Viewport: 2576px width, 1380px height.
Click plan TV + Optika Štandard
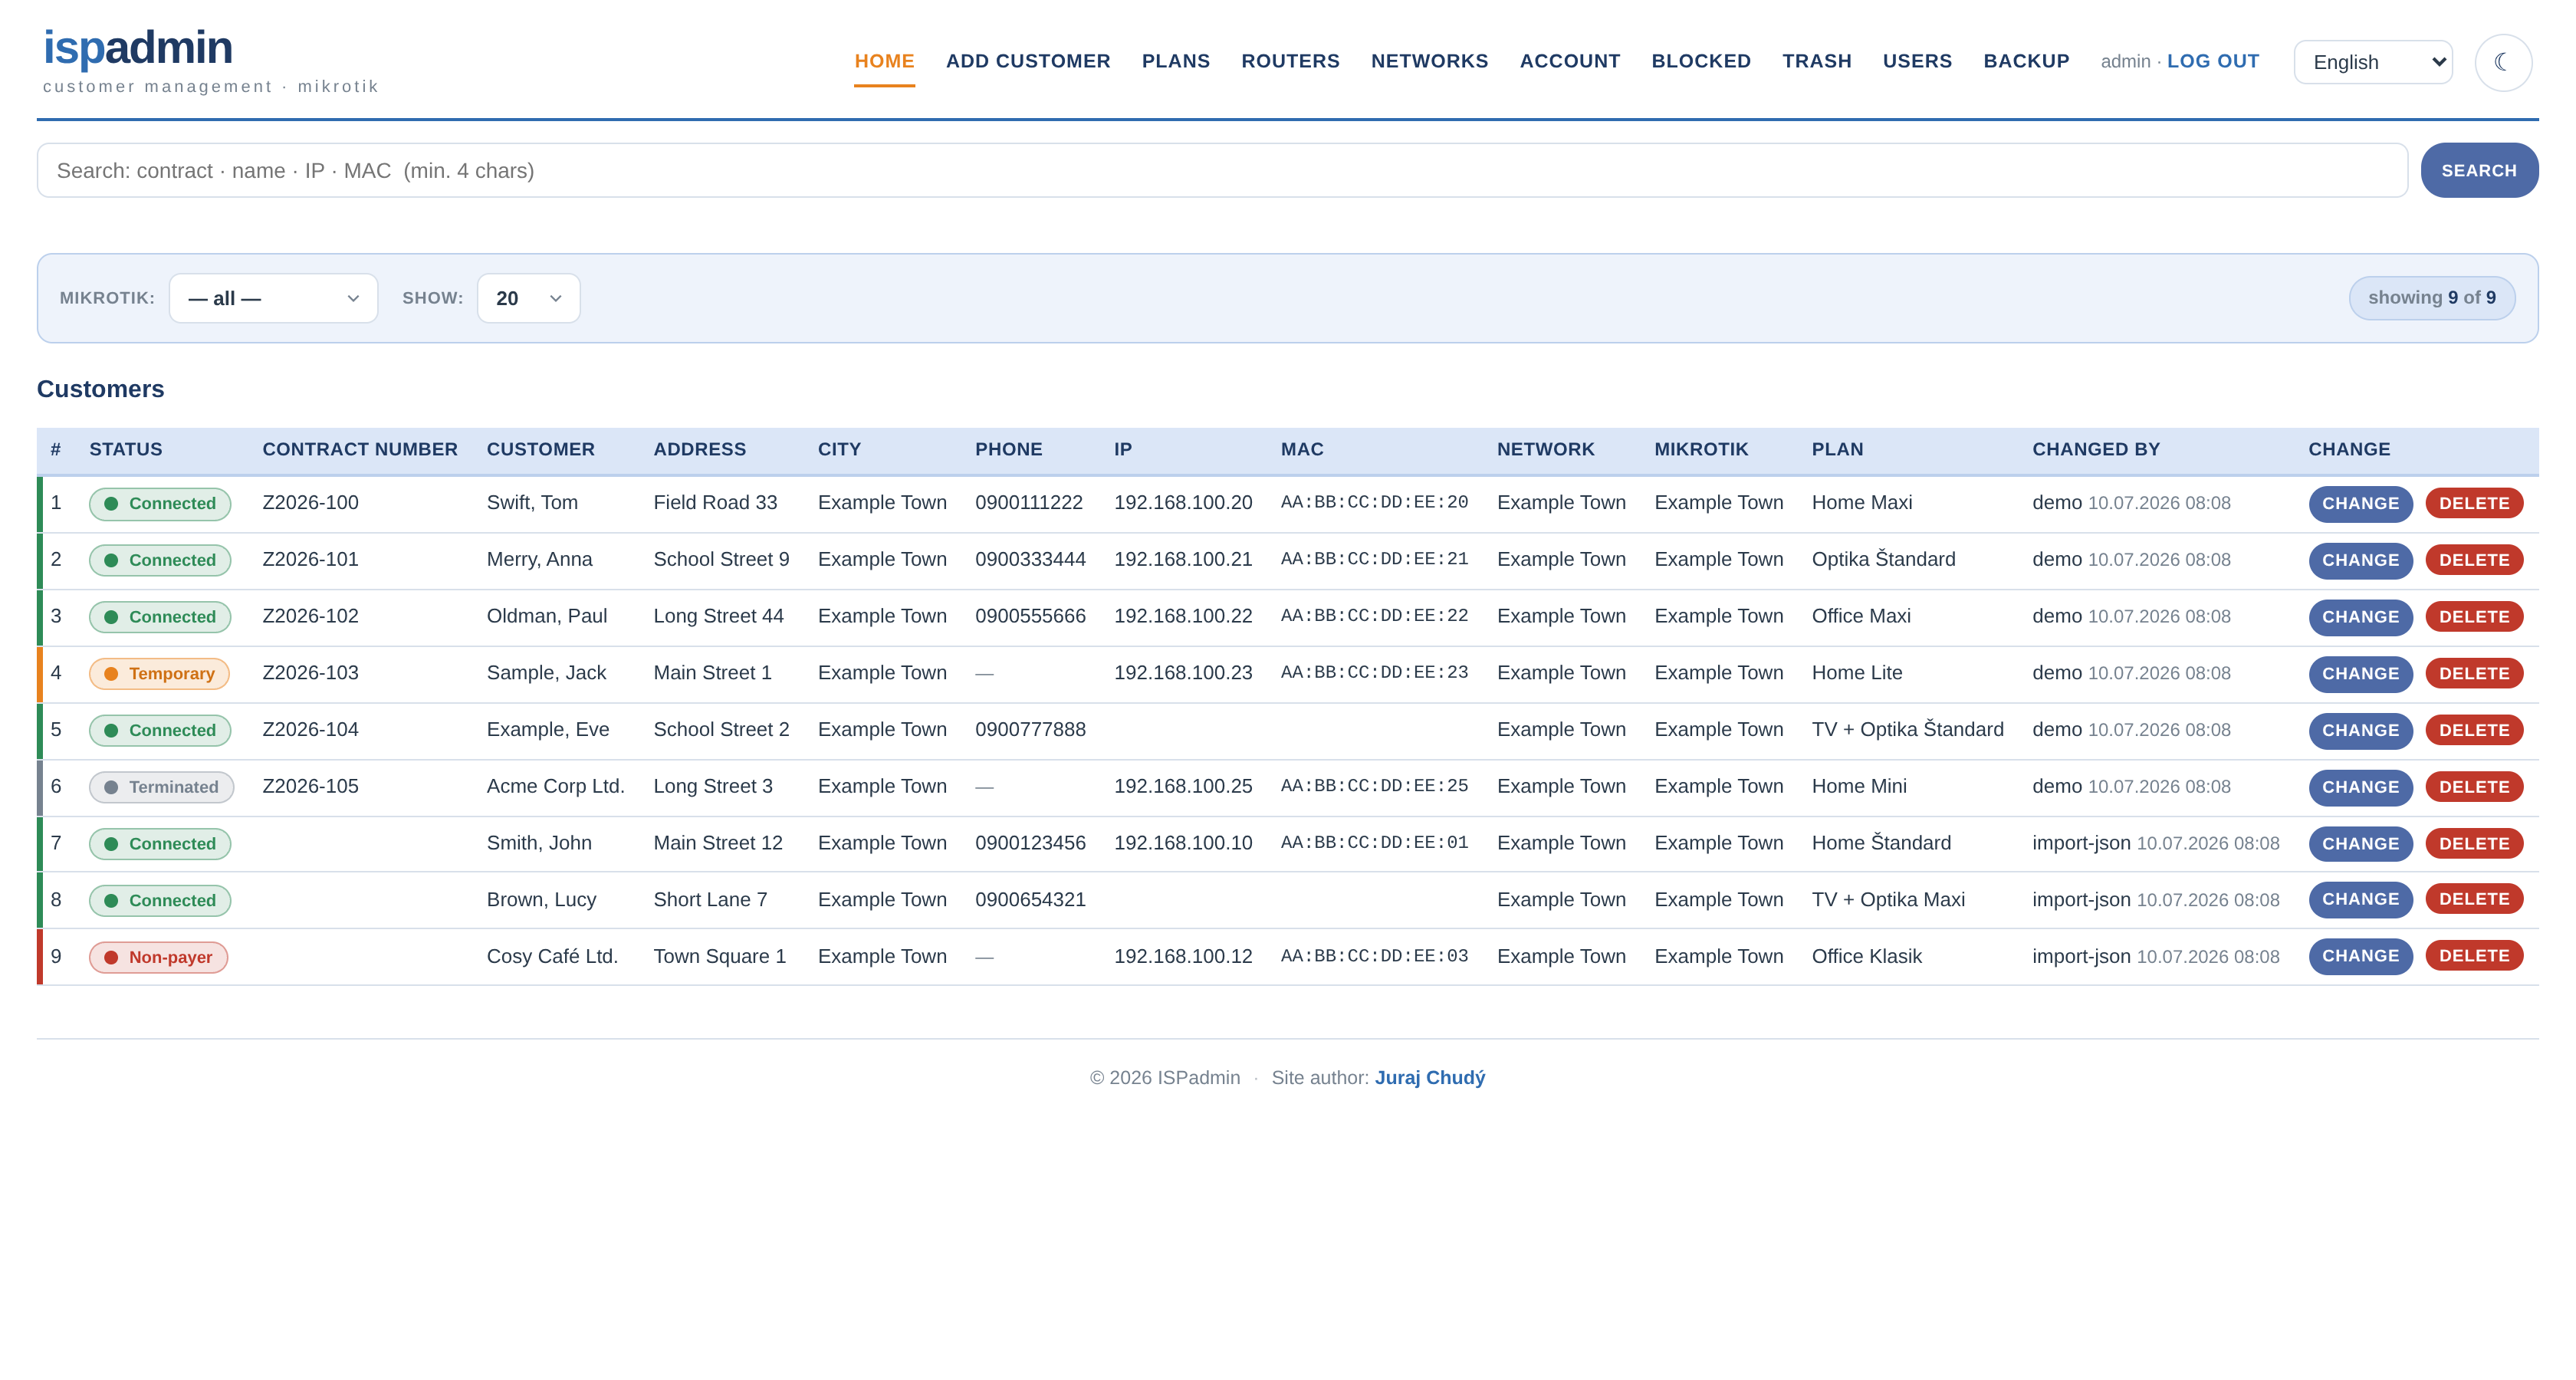click(1907, 729)
